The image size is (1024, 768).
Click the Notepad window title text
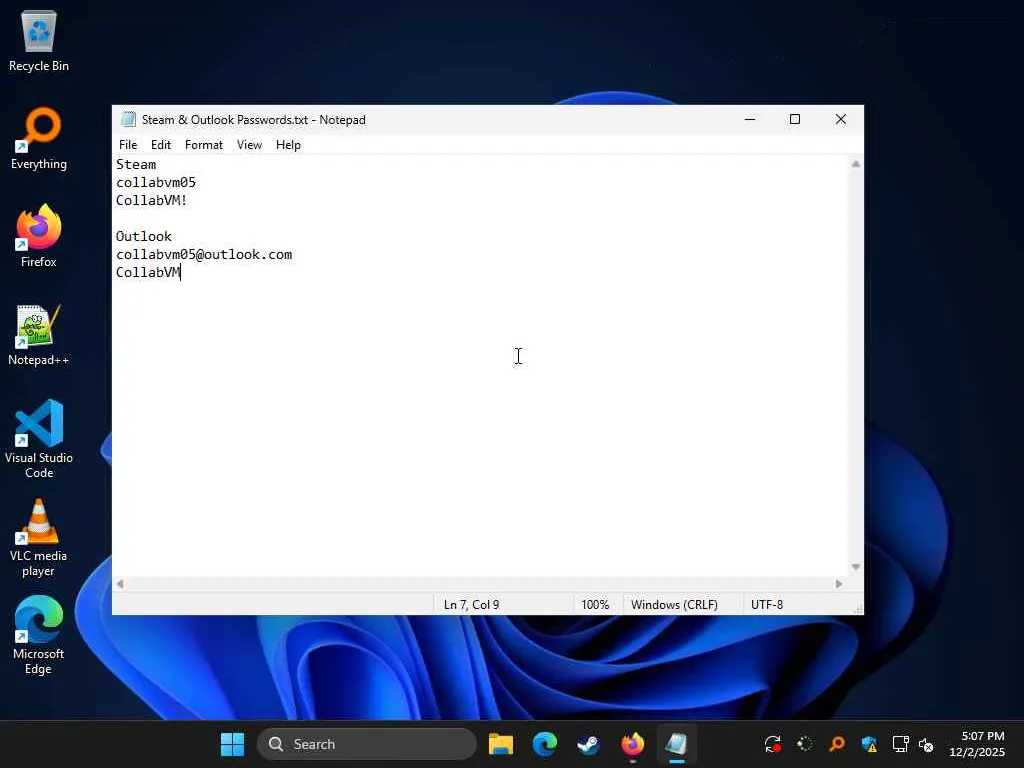253,120
